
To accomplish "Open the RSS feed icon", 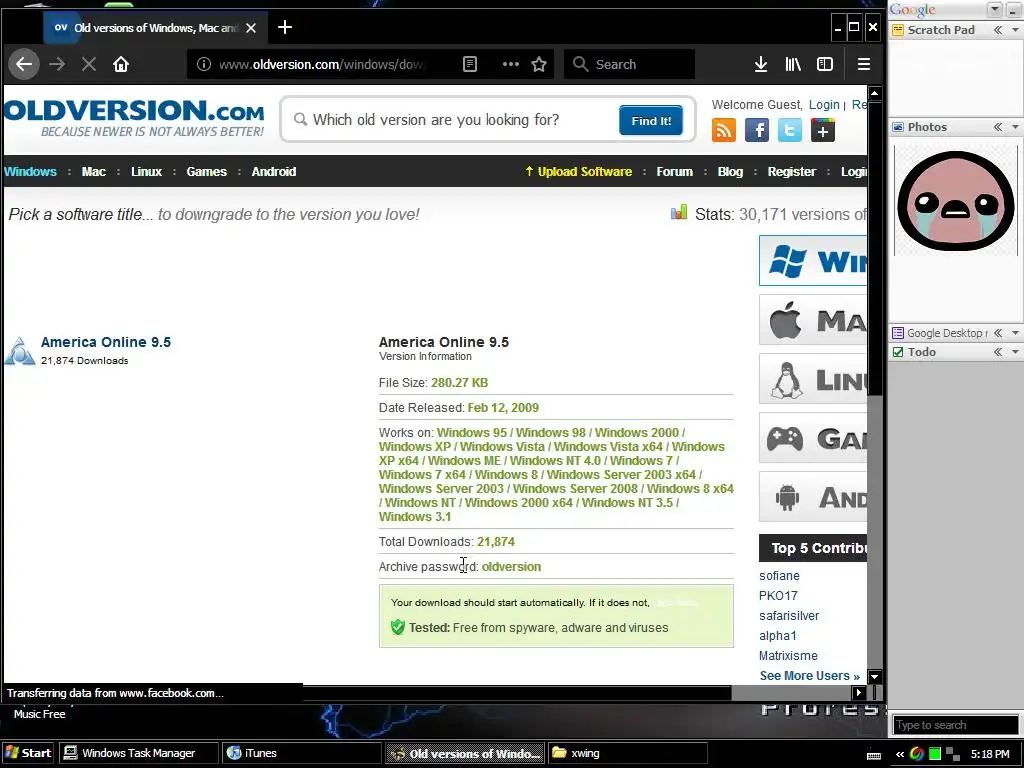I will (x=724, y=130).
